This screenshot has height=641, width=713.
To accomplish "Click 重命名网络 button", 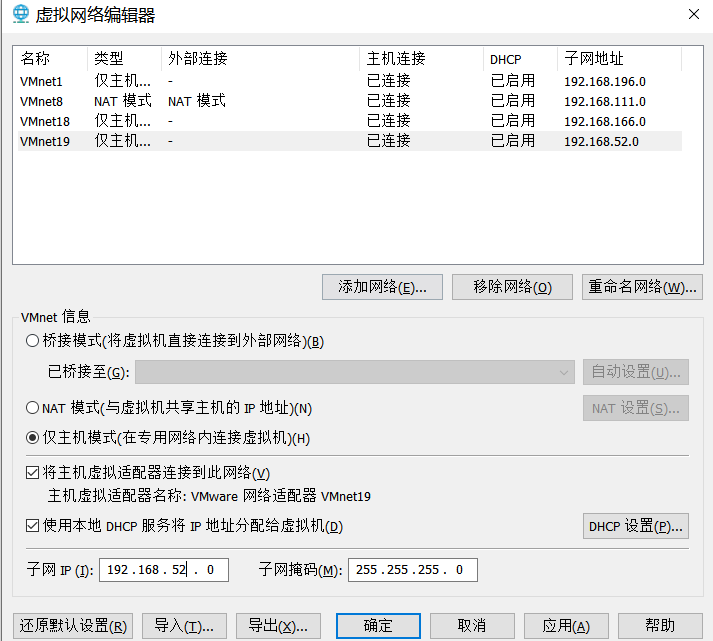I will [642, 287].
